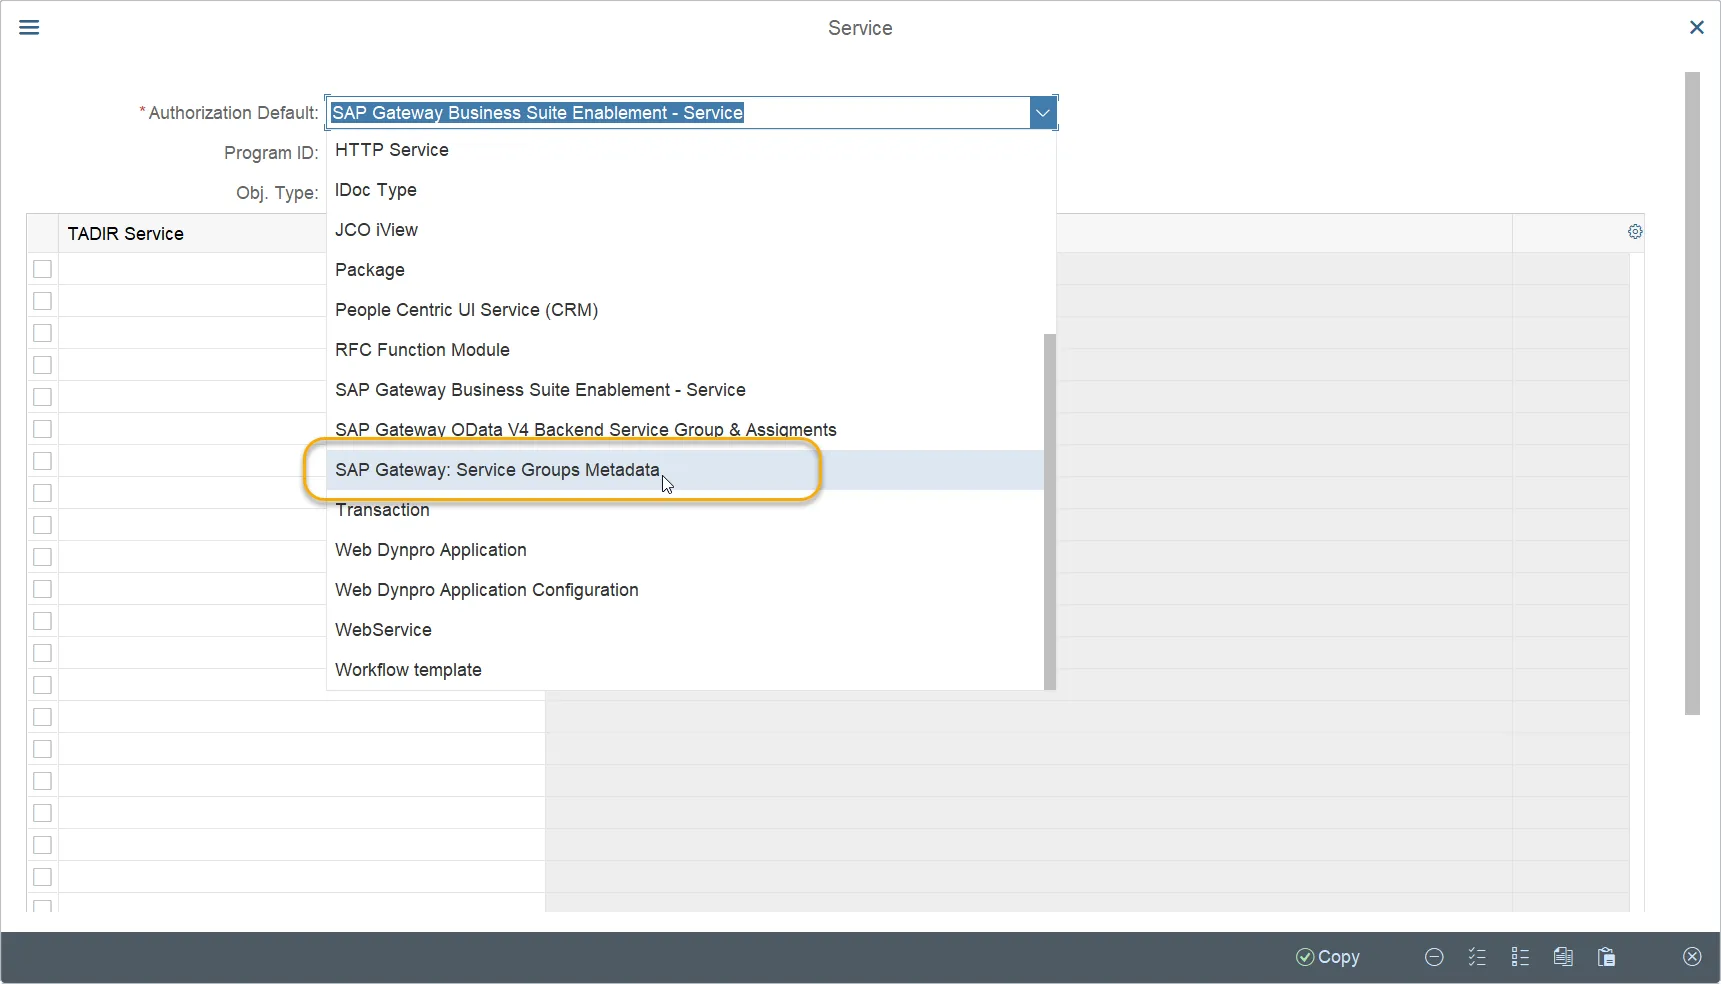Click the delete row minus icon
Image resolution: width=1721 pixels, height=984 pixels.
click(1434, 957)
